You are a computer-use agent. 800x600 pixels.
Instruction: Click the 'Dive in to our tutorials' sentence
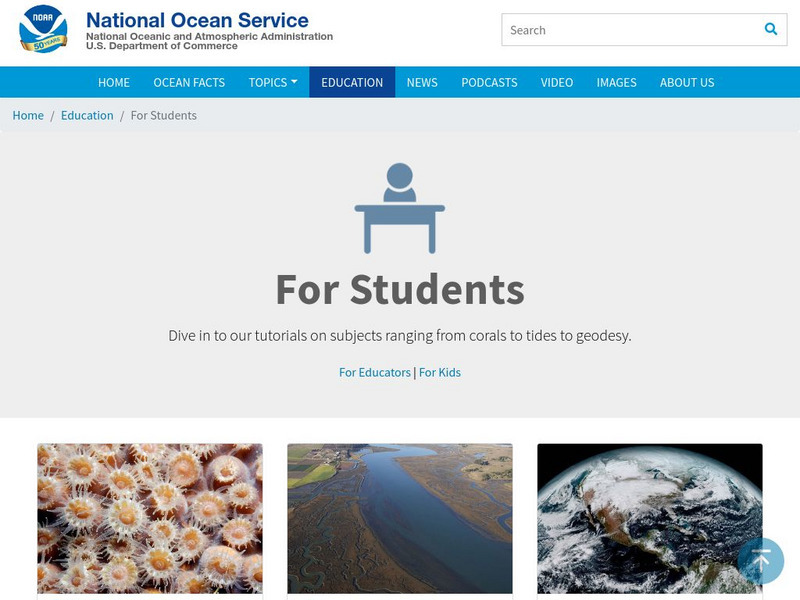tap(400, 336)
